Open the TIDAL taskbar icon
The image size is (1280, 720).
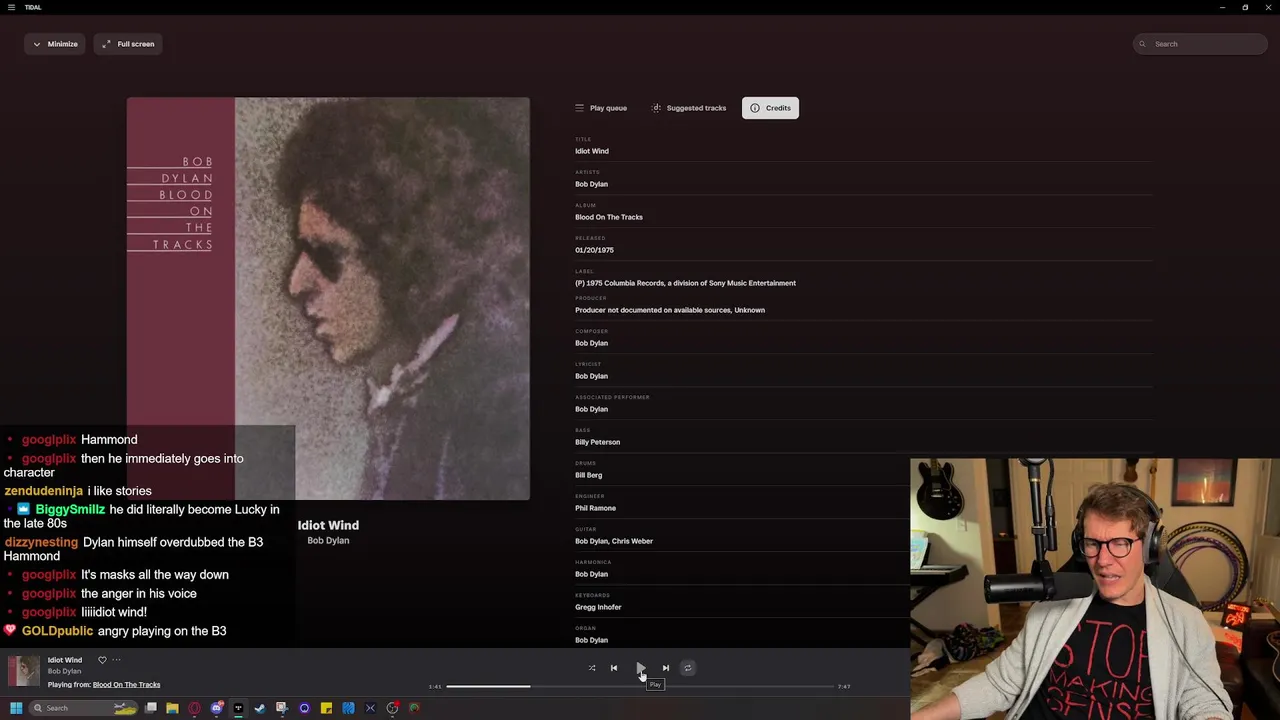tap(238, 708)
